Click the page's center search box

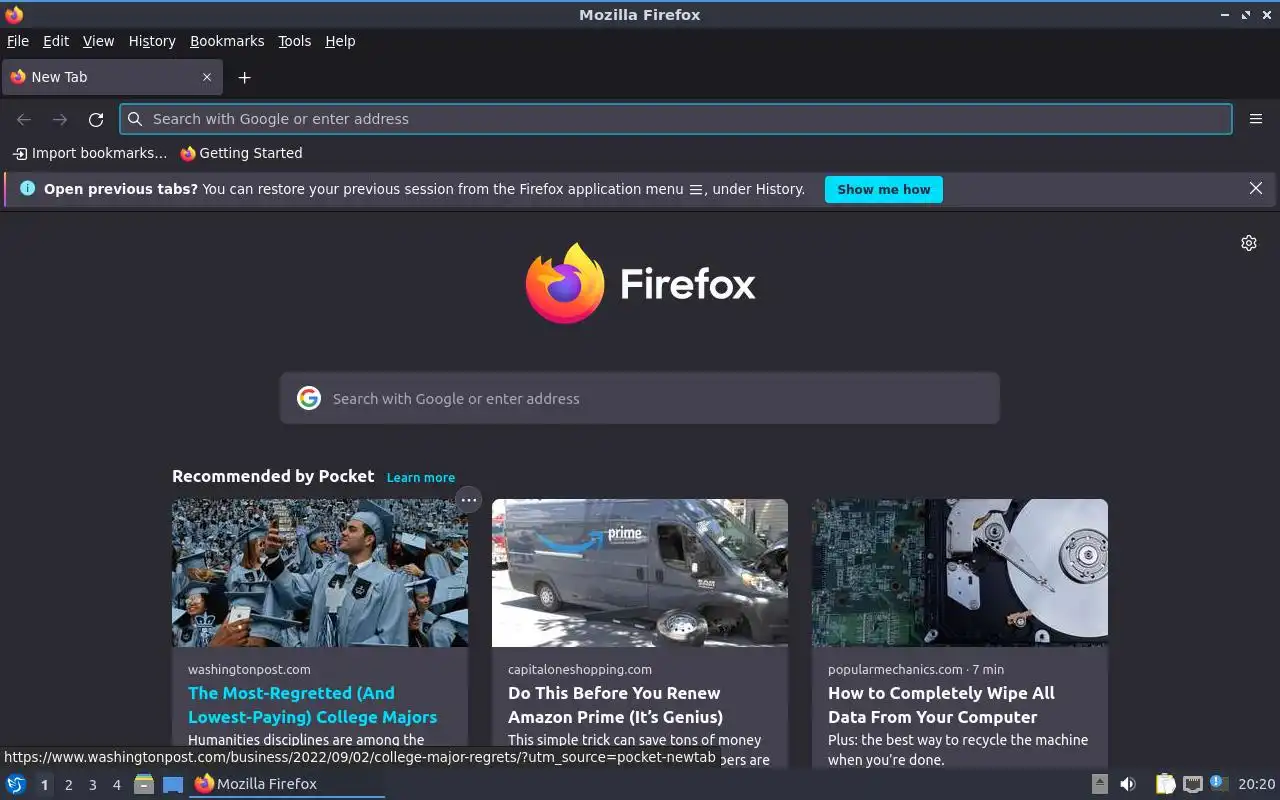pyautogui.click(x=640, y=398)
